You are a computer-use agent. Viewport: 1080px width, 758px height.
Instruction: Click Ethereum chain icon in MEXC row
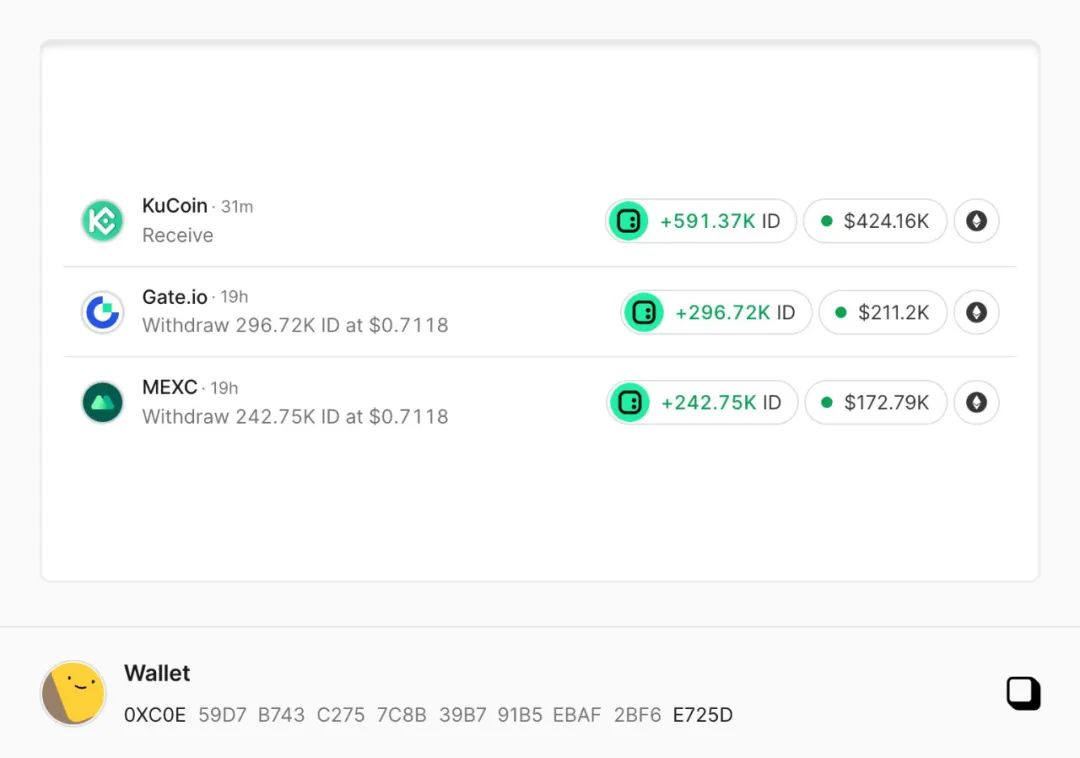click(976, 402)
